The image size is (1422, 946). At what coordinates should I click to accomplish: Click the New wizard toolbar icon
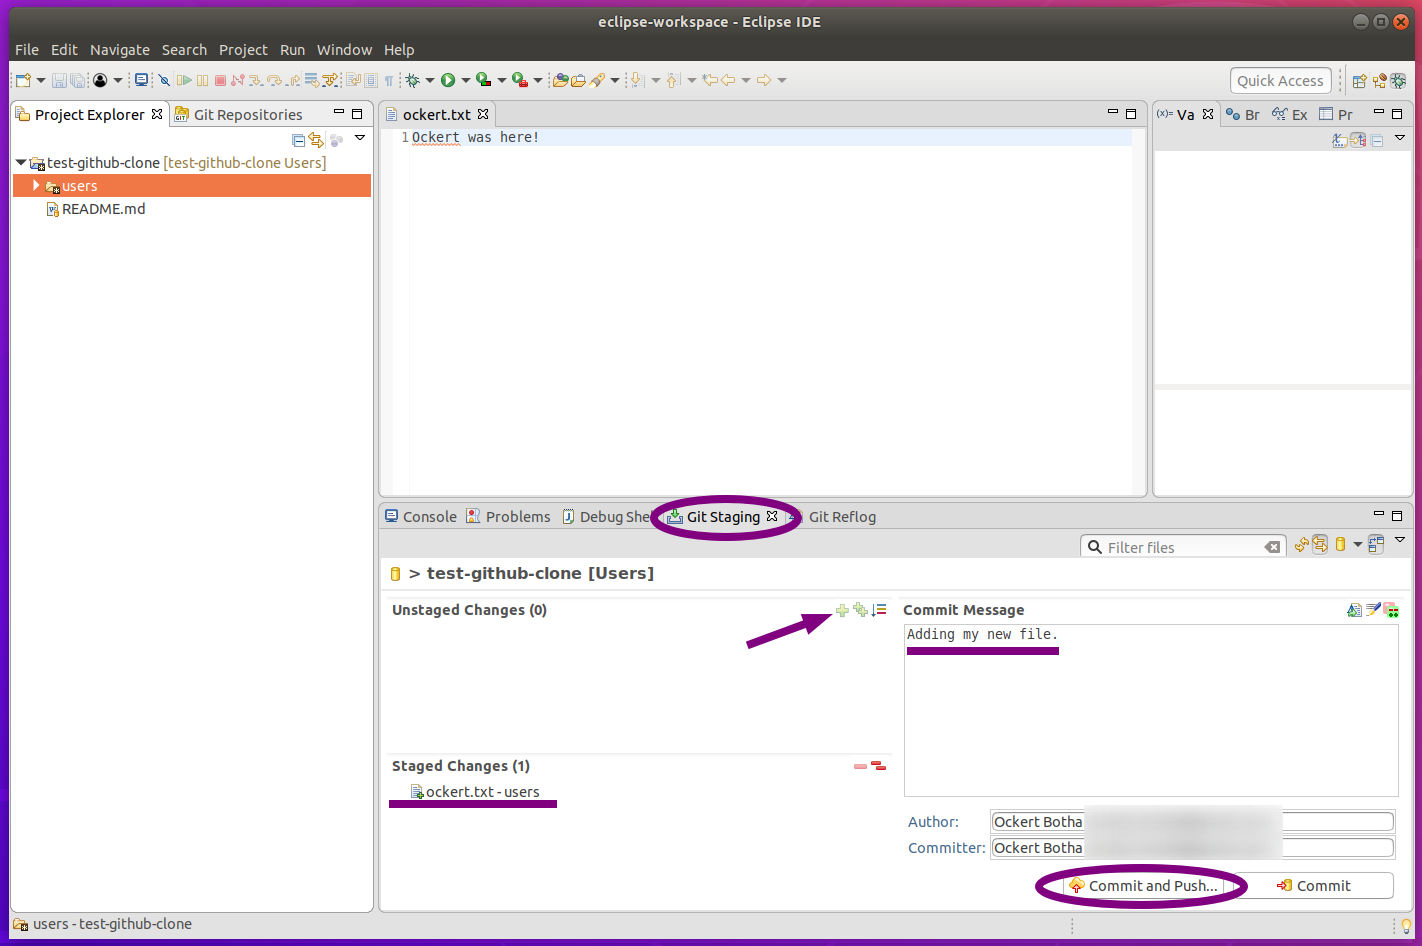[24, 80]
